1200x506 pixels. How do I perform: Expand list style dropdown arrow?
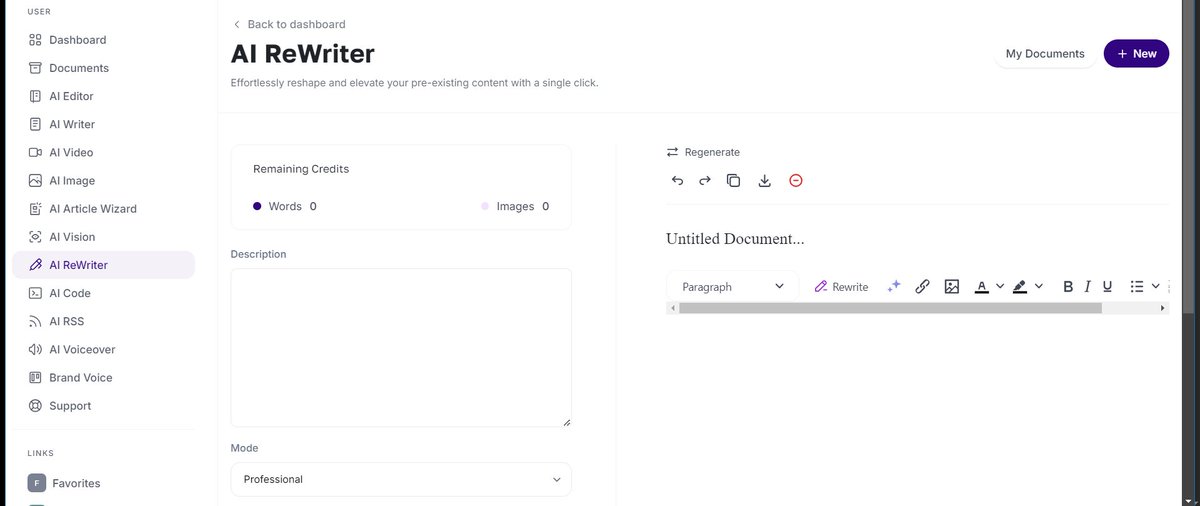(1156, 286)
